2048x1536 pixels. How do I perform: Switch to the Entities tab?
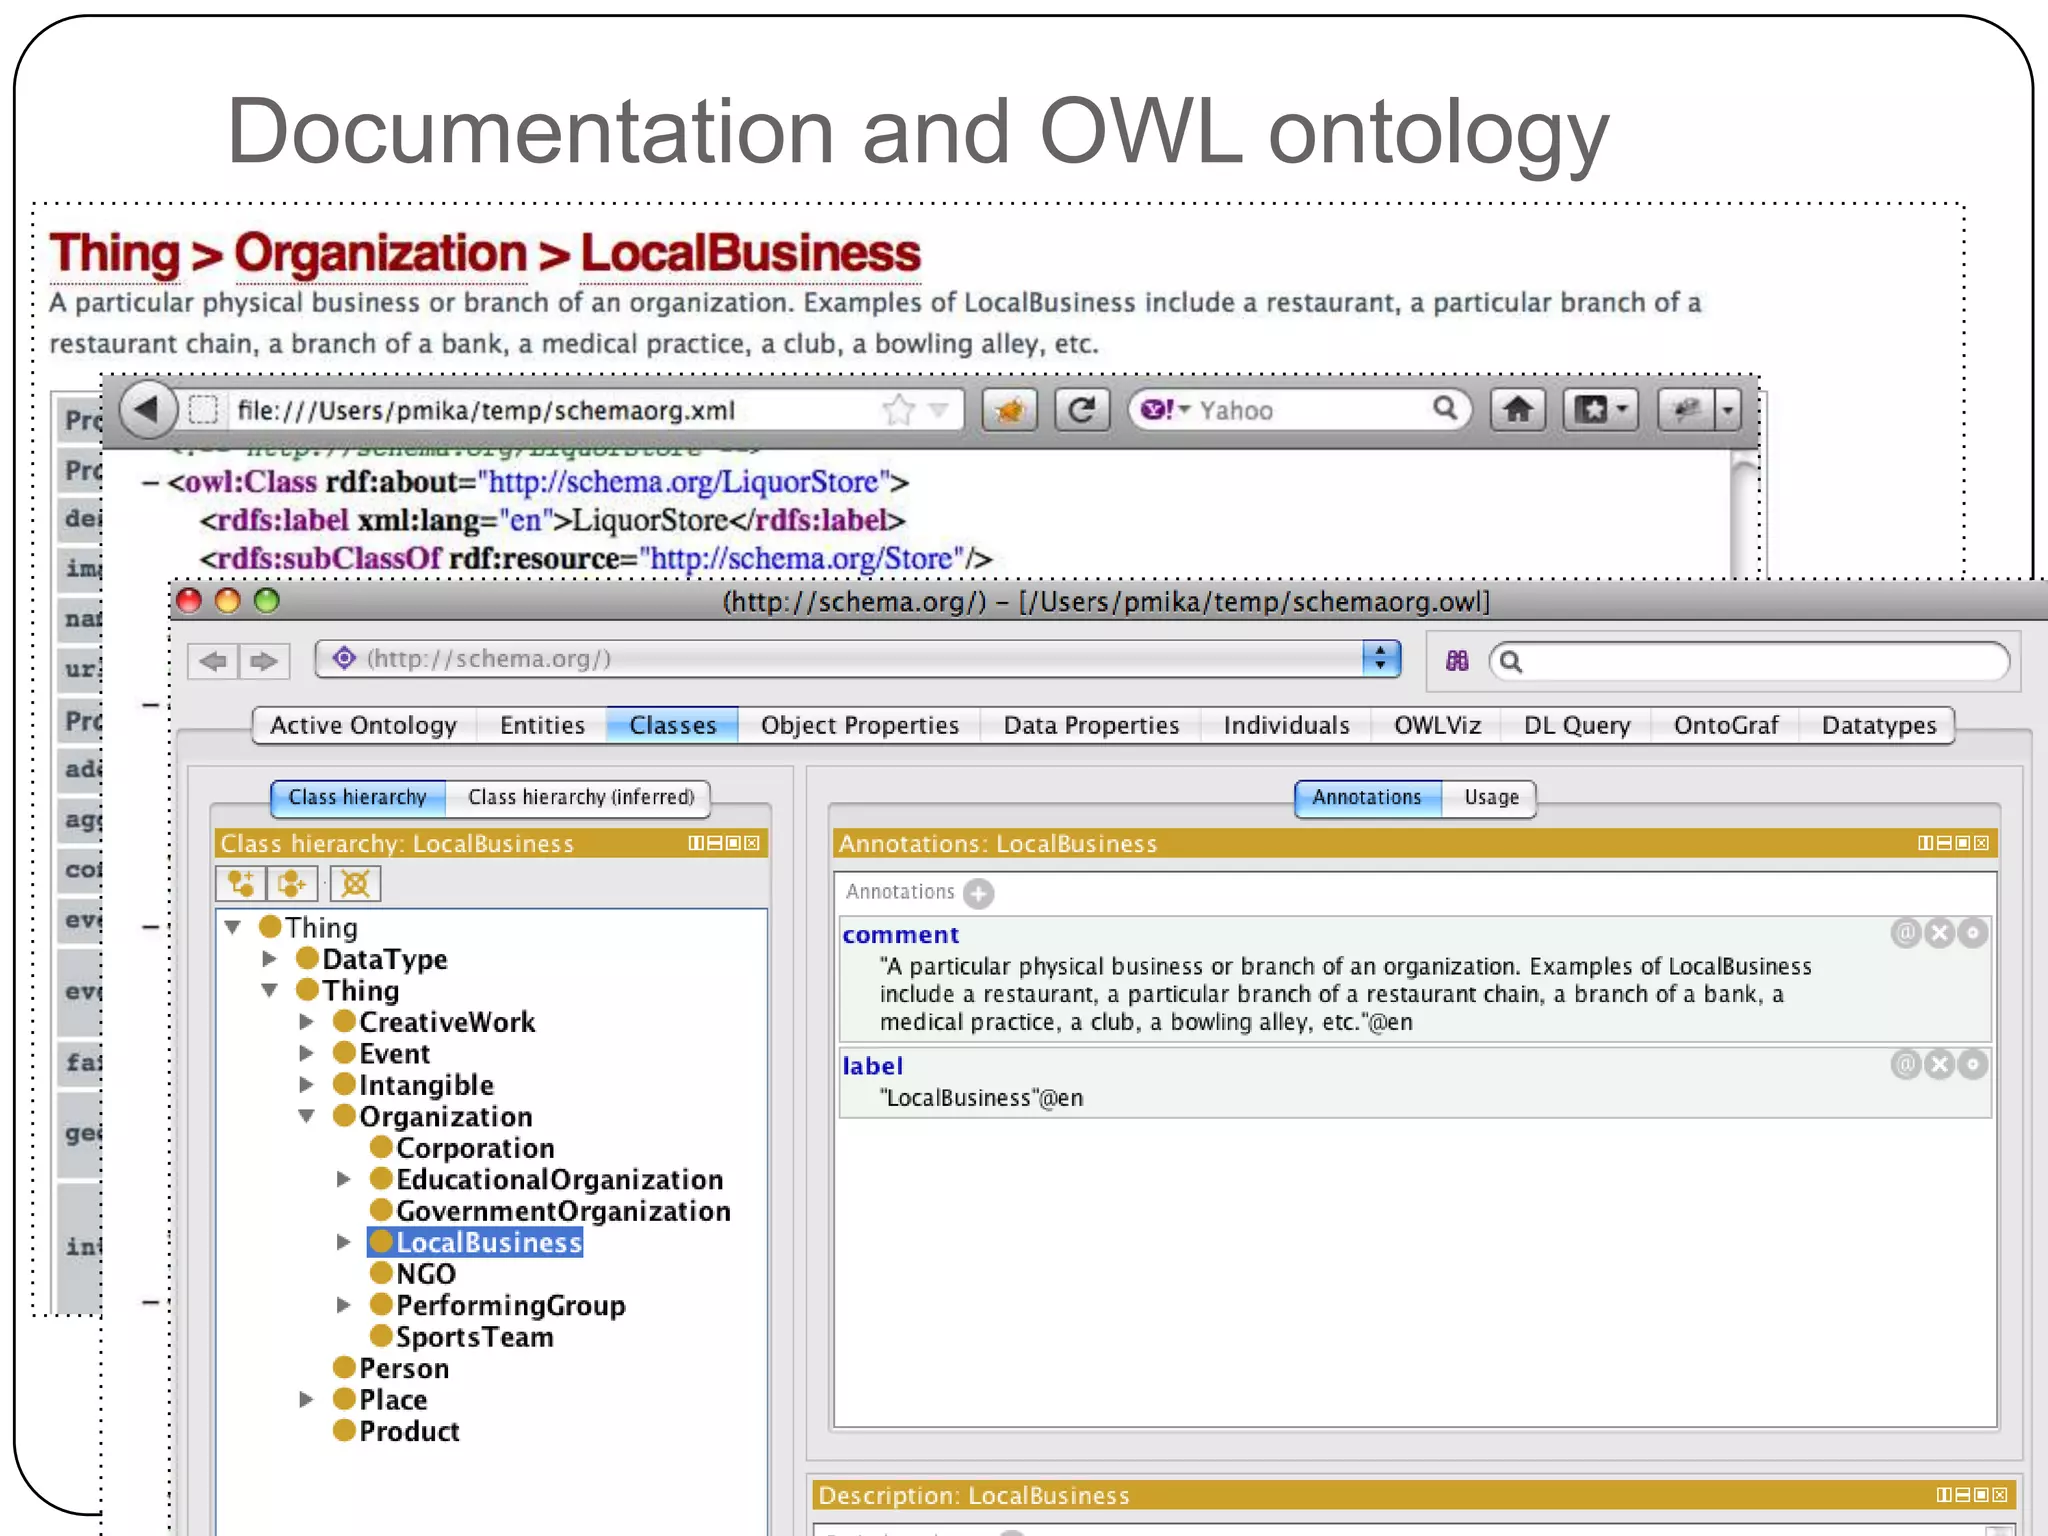(x=542, y=725)
